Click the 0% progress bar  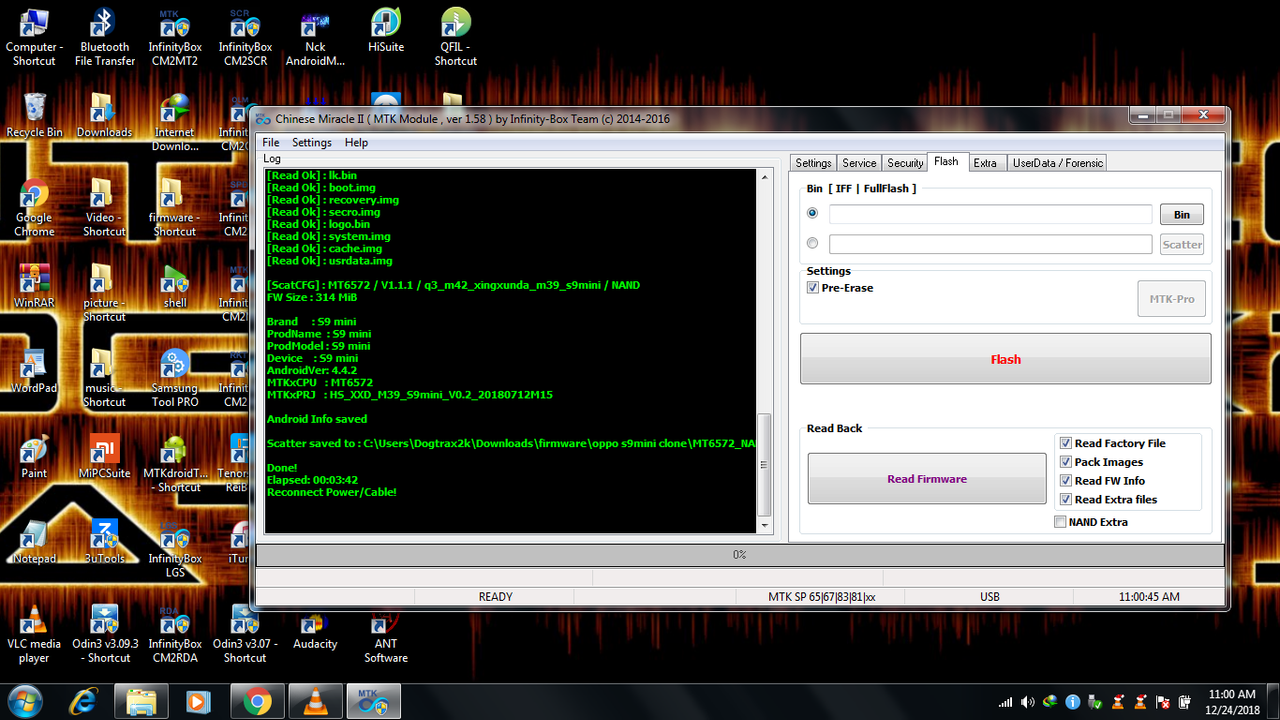point(740,555)
